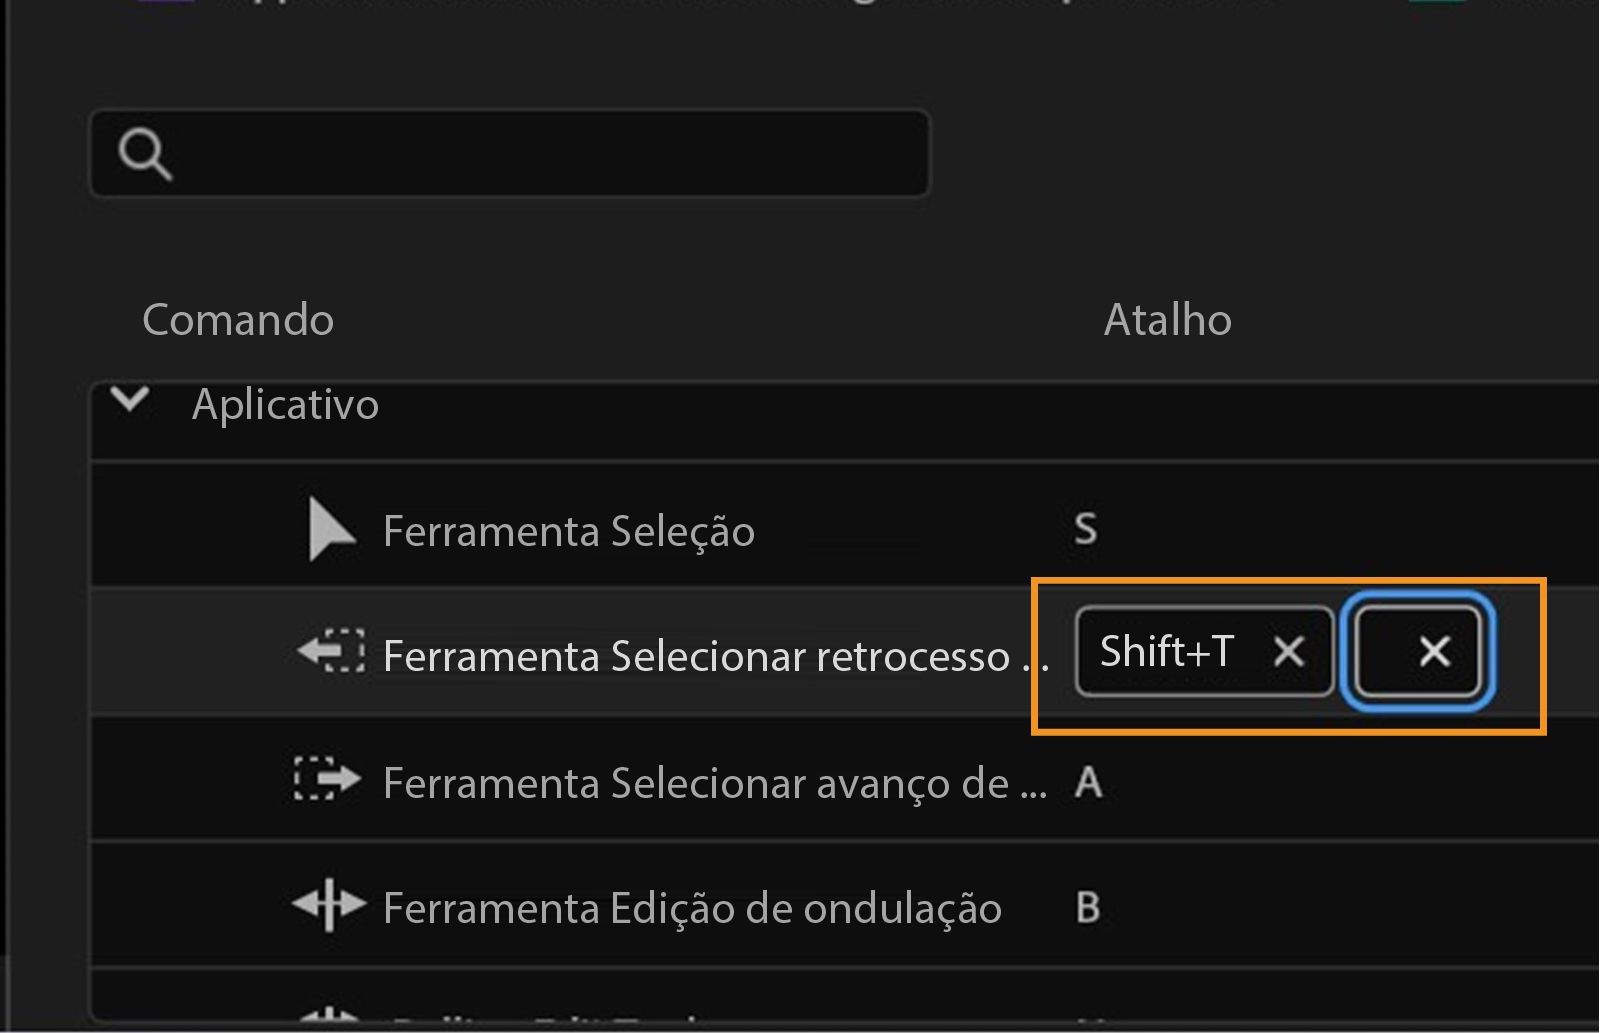Click the Comando column header

coord(238,320)
